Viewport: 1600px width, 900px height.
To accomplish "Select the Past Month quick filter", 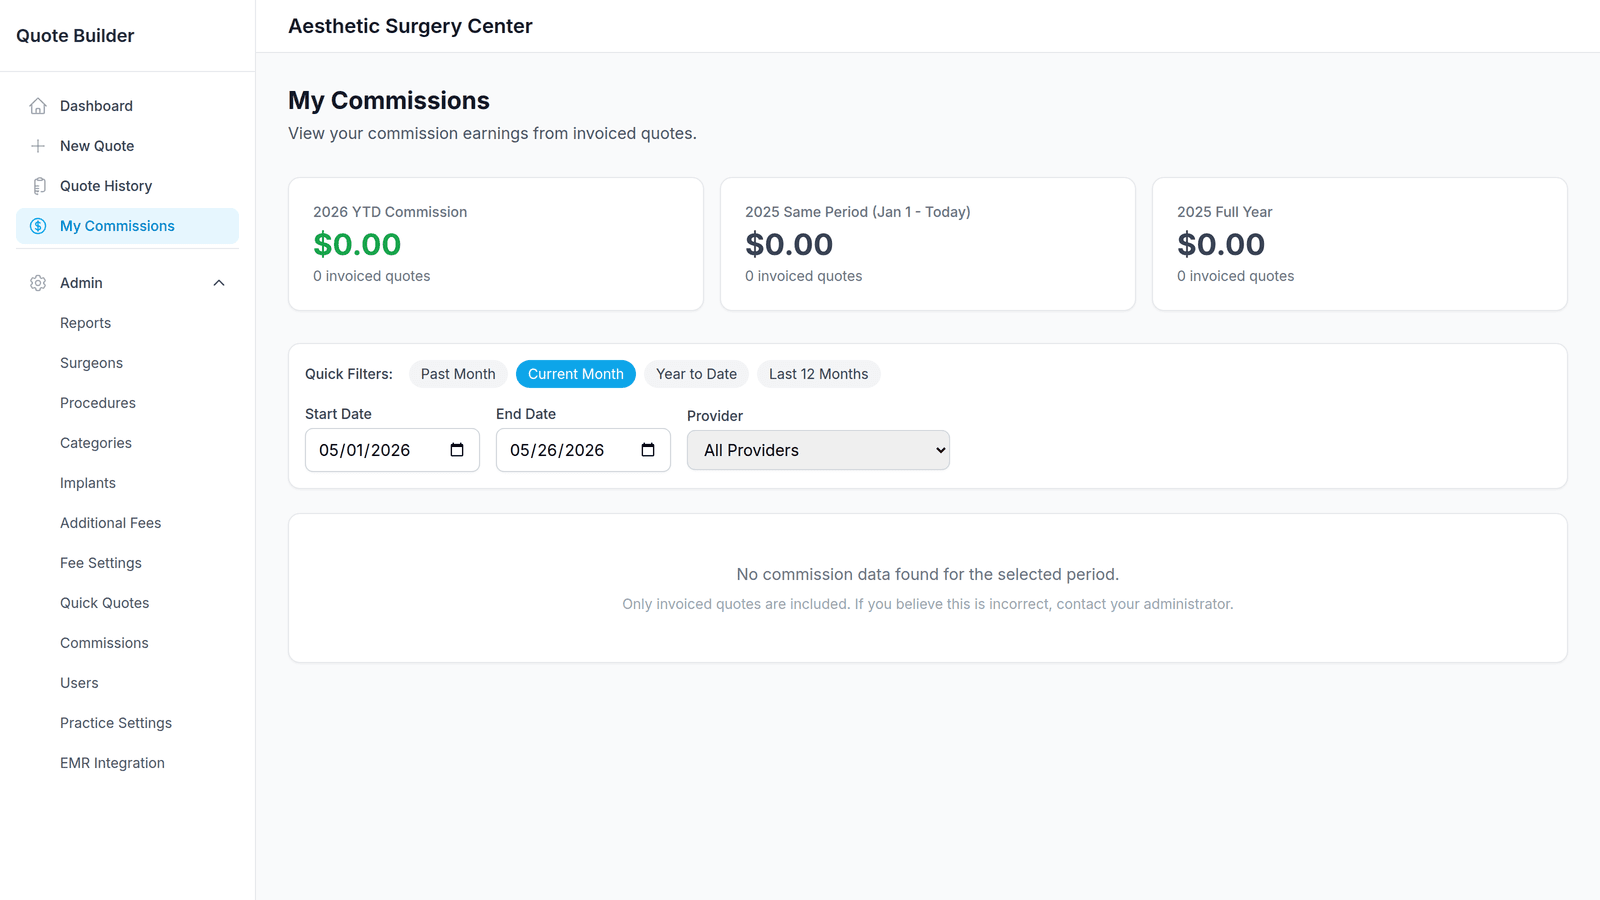I will click(x=458, y=374).
